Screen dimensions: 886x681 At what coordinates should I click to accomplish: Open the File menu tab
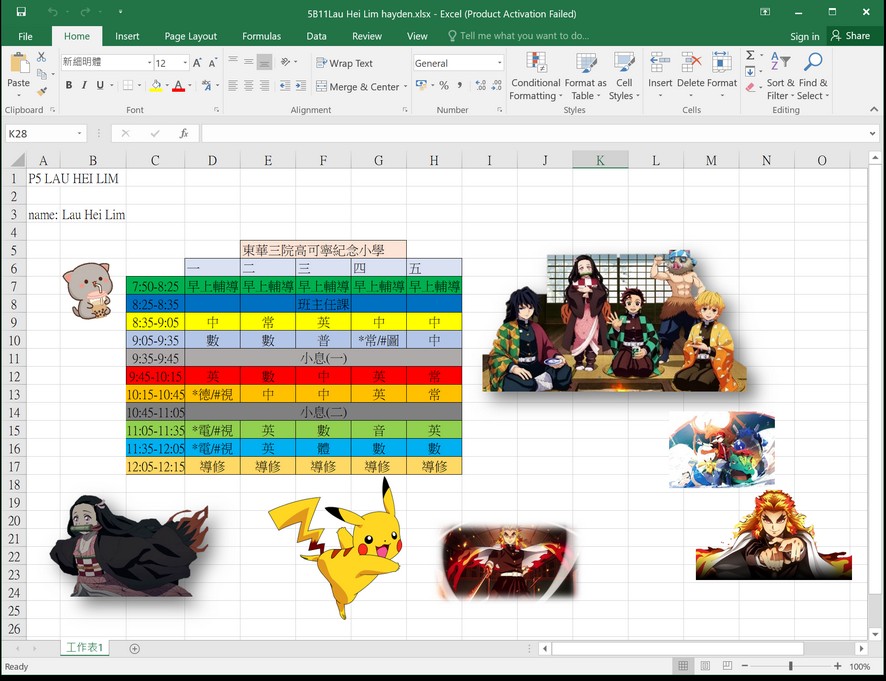(25, 36)
